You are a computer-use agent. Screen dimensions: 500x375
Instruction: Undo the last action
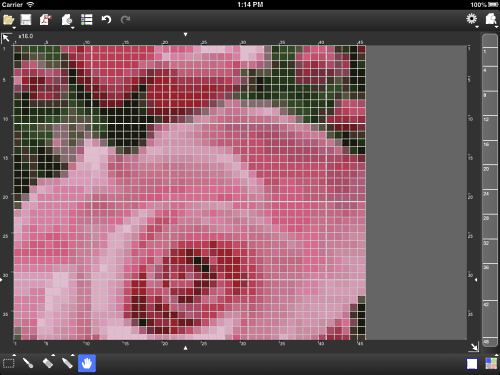(106, 20)
